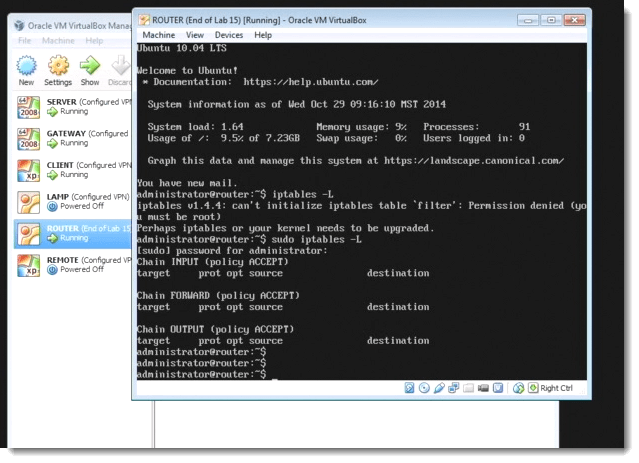Click the REMOTE XP OS icon

[x=29, y=265]
